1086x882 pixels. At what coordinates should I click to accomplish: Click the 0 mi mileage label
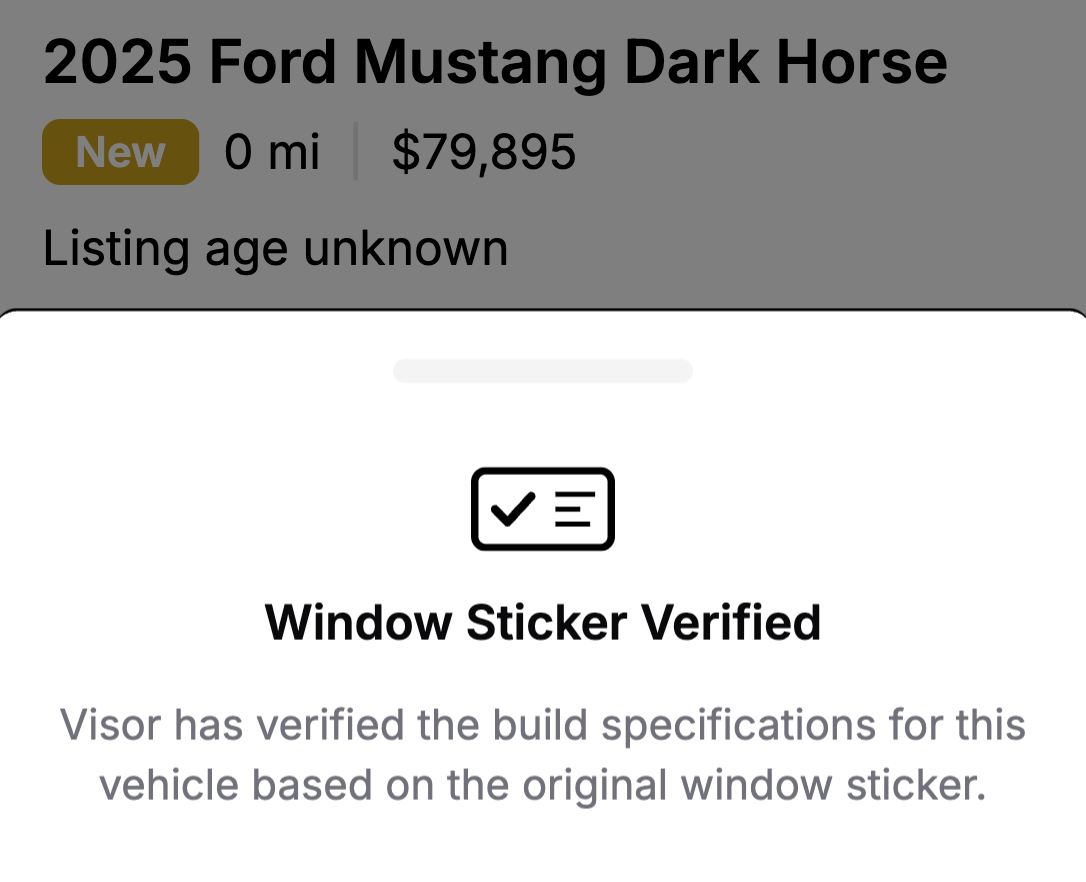[271, 152]
